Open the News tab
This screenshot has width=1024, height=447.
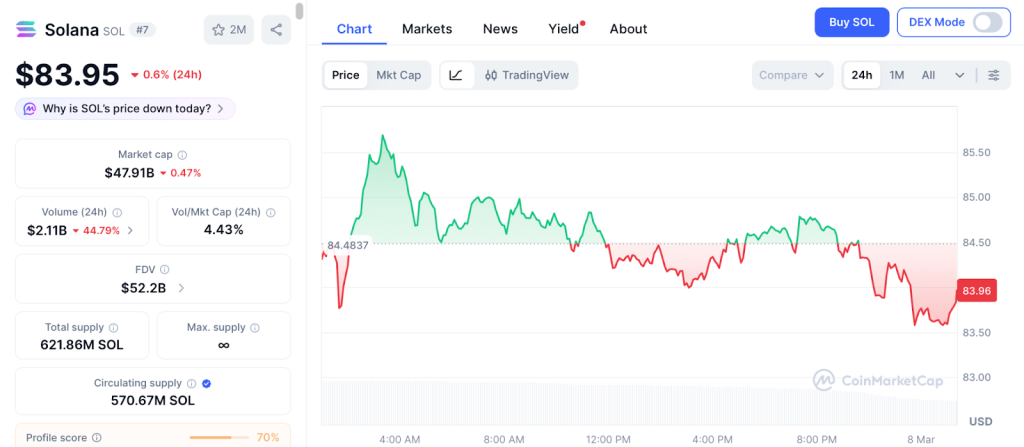(x=500, y=29)
